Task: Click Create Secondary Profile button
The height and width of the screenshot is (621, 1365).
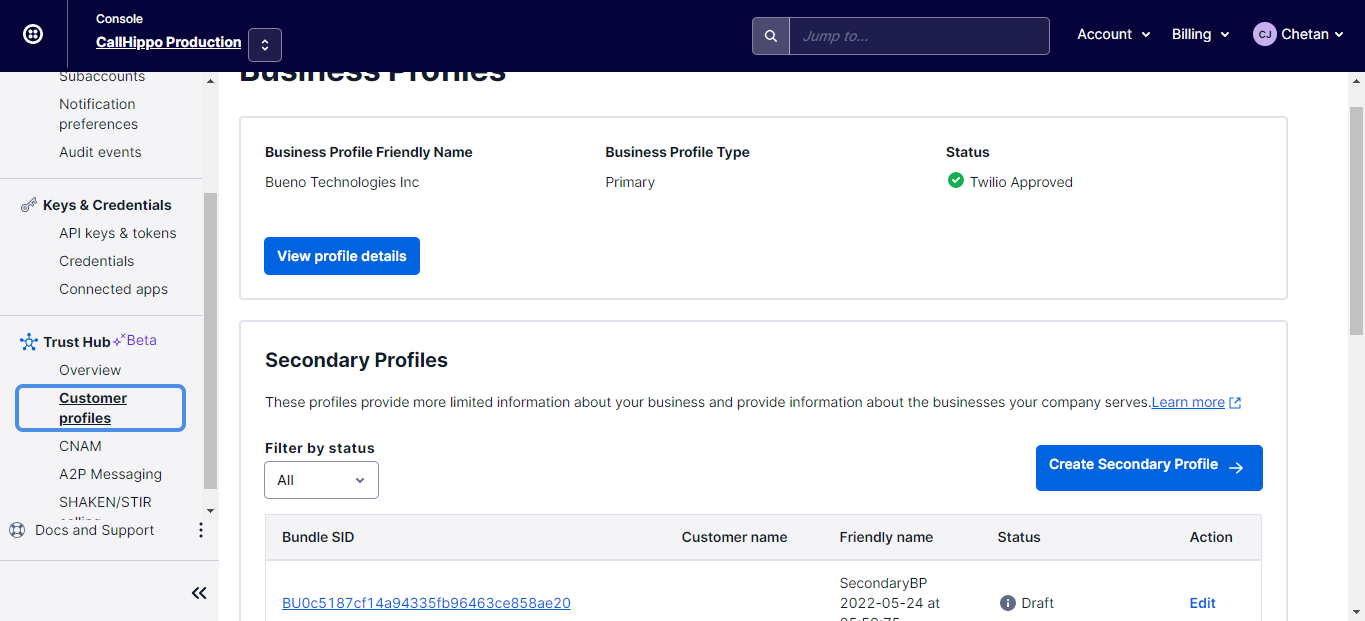Action: pyautogui.click(x=1149, y=468)
